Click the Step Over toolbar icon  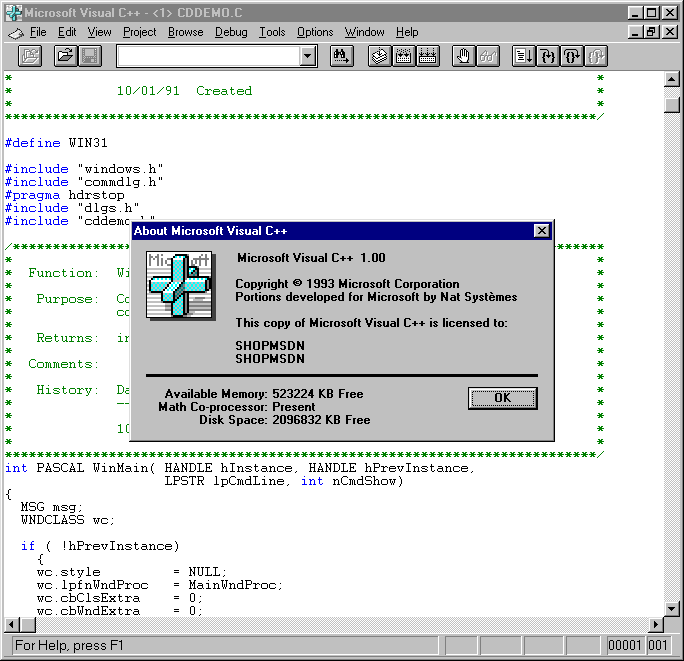[x=571, y=56]
